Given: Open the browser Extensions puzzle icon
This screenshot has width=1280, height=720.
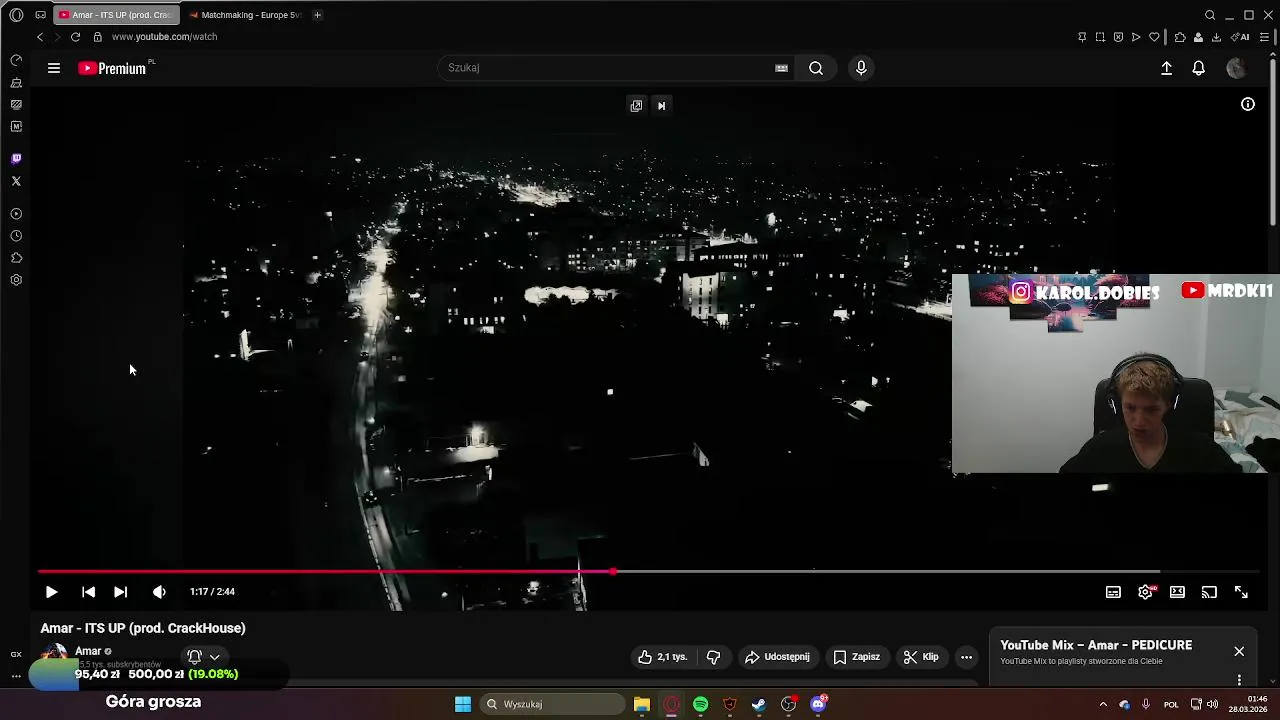Looking at the screenshot, I should [1180, 37].
